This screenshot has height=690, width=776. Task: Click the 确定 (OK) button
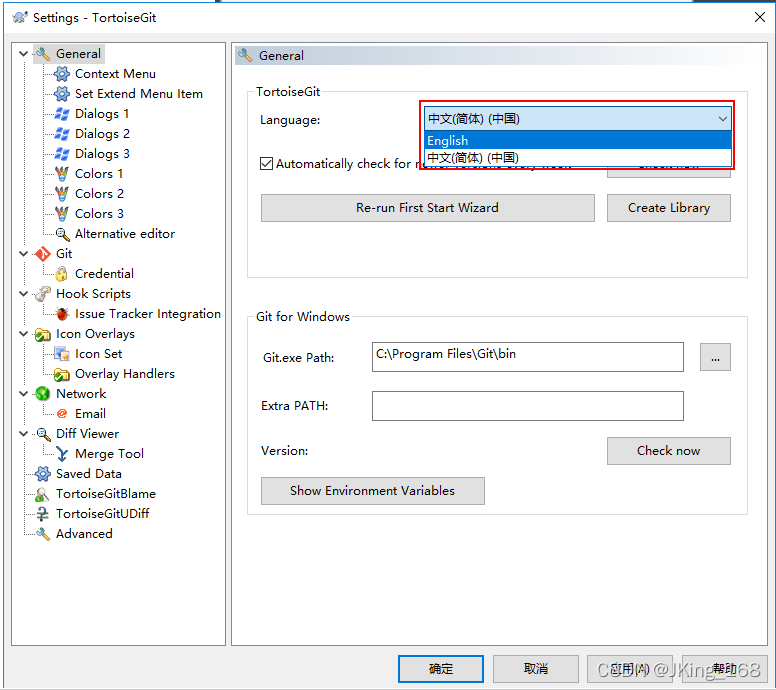pos(440,669)
